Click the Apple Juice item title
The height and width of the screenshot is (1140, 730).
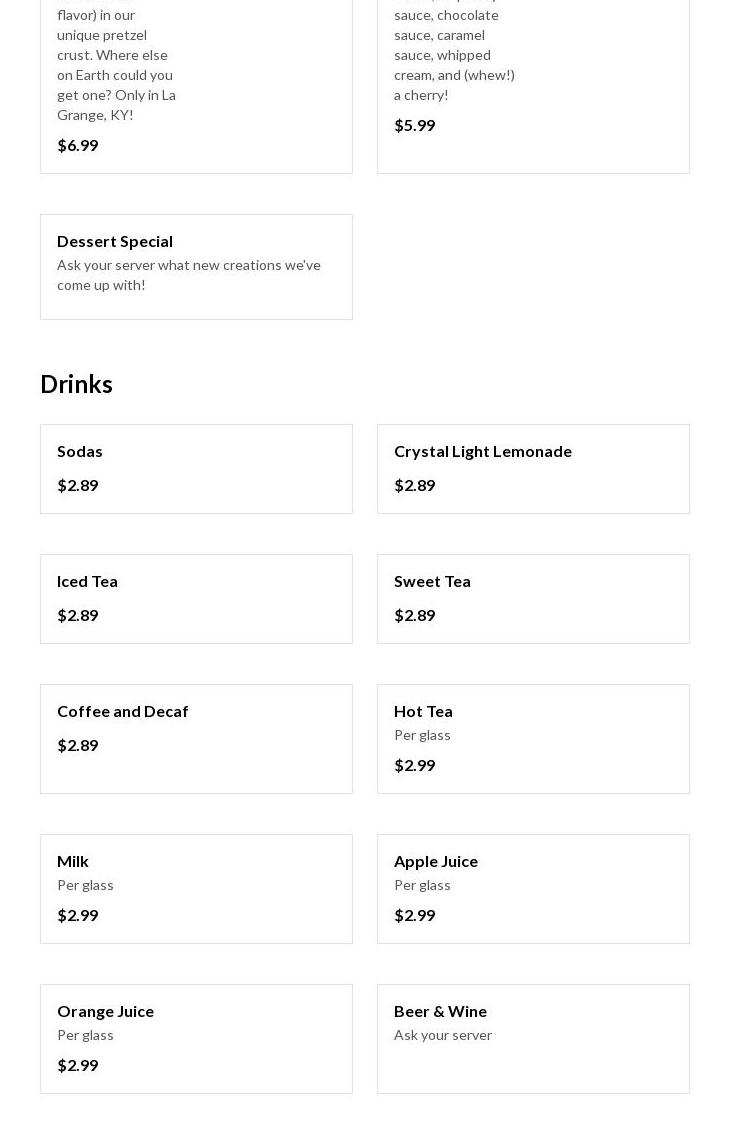pos(436,861)
